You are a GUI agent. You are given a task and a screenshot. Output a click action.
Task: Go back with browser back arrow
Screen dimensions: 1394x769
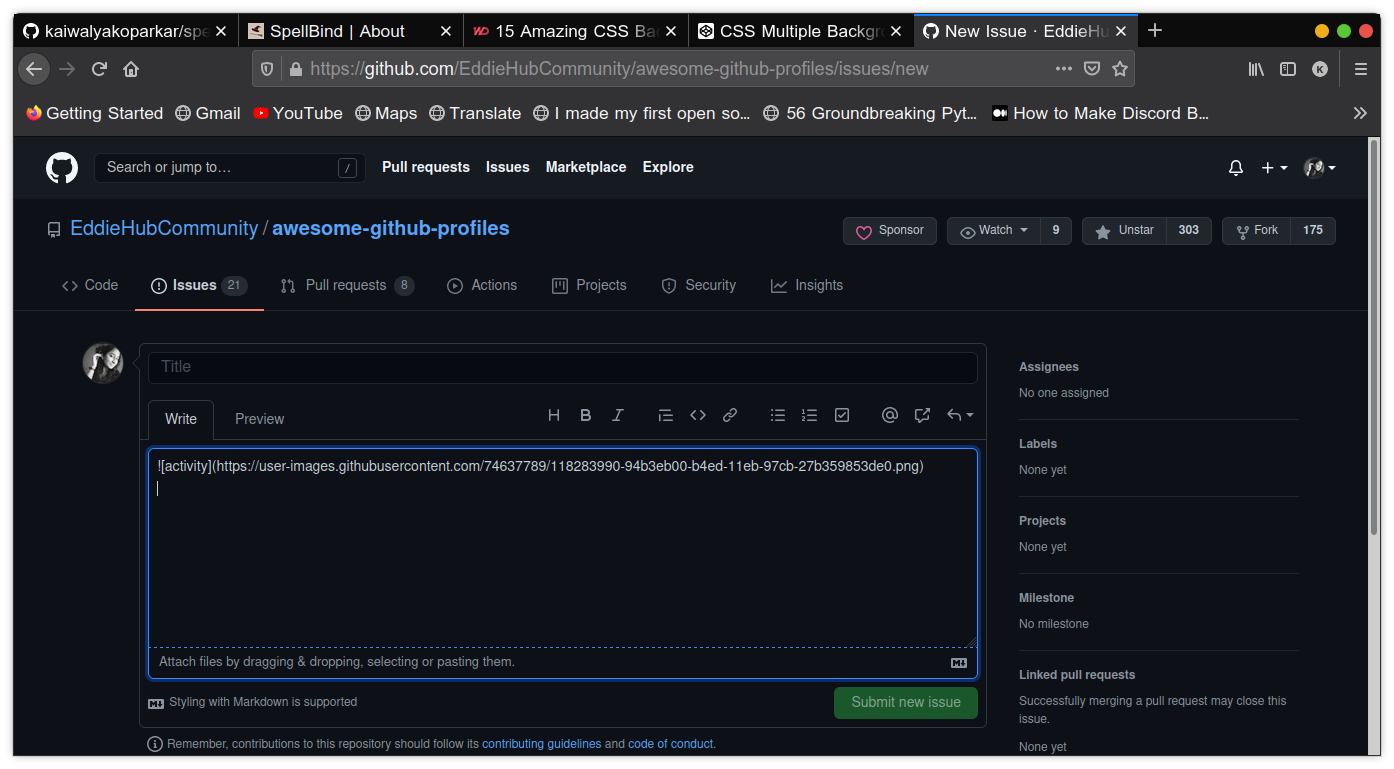pyautogui.click(x=34, y=69)
